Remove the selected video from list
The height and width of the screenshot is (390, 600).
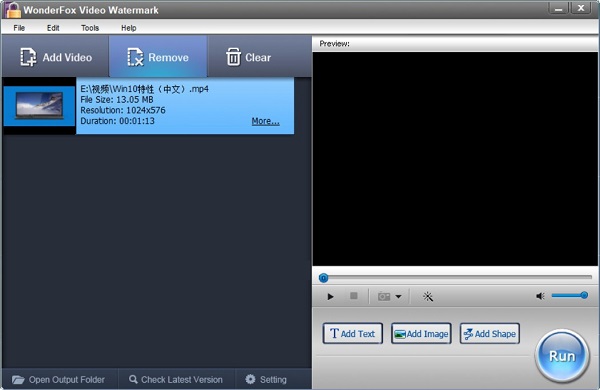pyautogui.click(x=158, y=57)
